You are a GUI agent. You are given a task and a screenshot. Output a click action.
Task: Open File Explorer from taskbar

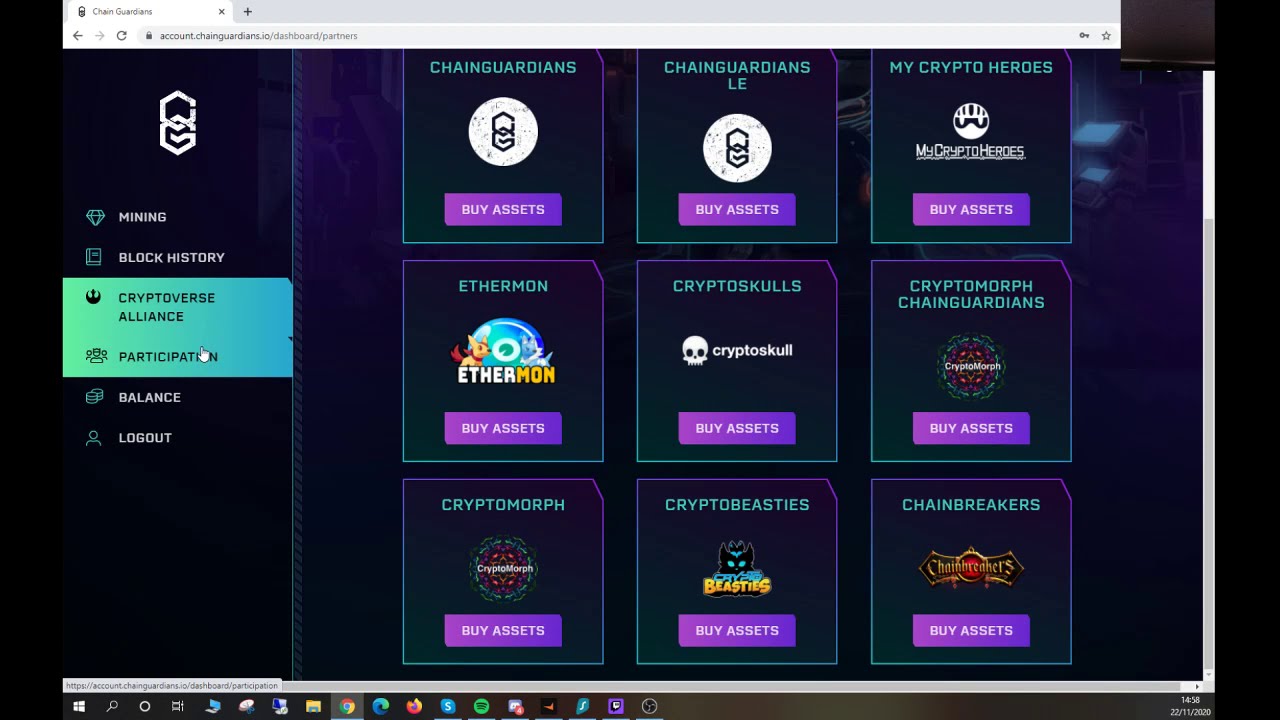pos(313,706)
